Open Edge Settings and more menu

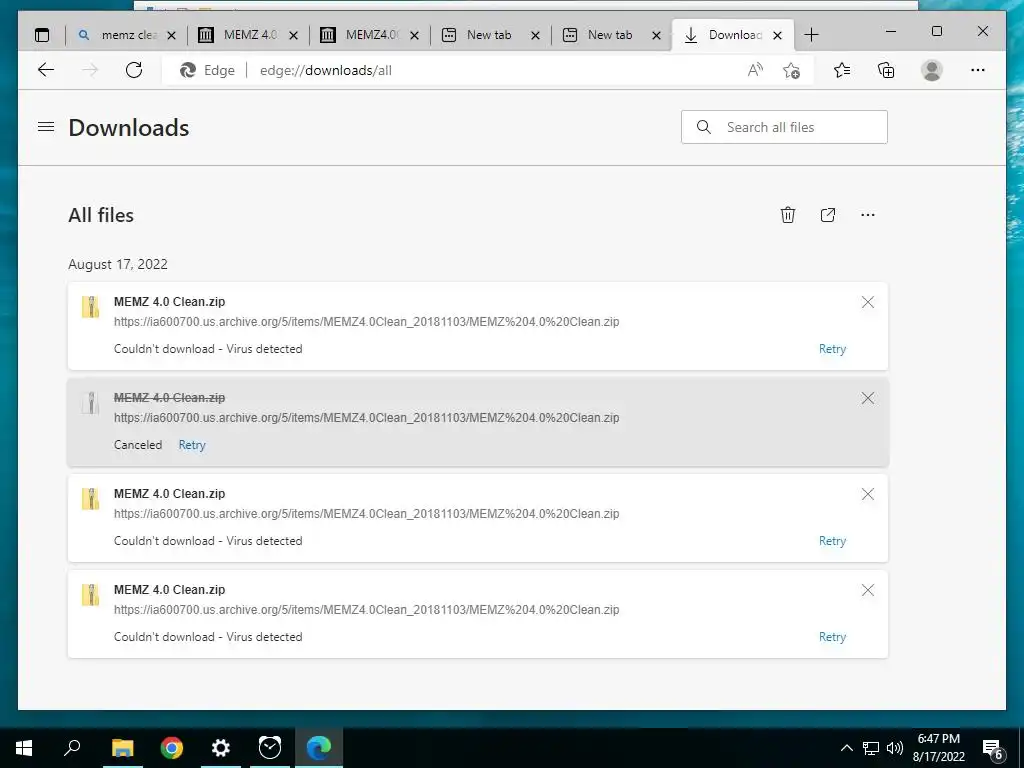click(978, 70)
